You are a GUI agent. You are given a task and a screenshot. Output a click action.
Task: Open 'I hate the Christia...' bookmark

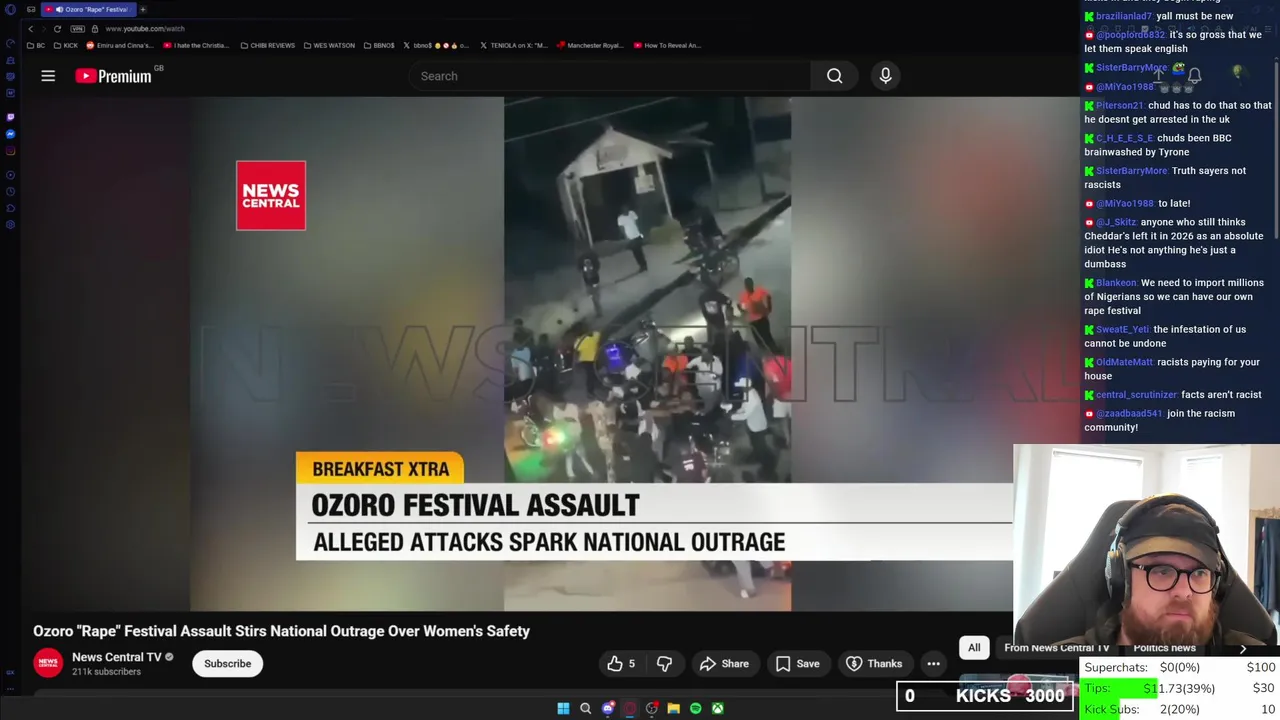click(197, 45)
